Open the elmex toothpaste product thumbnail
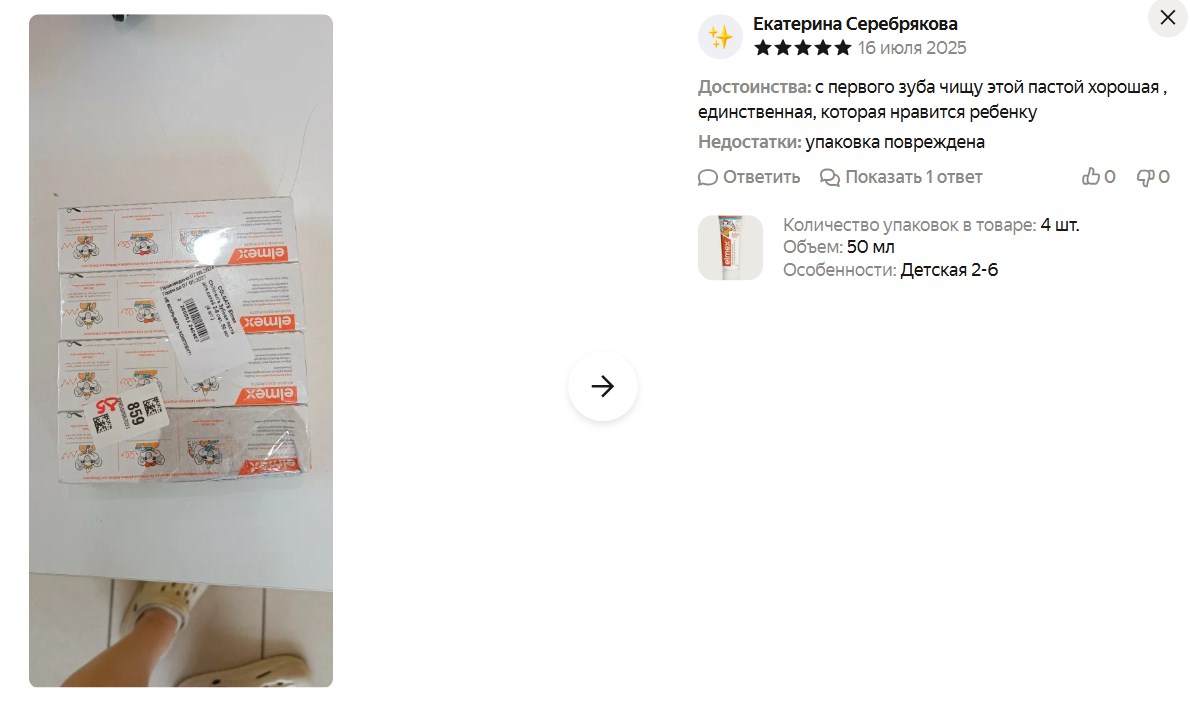Image resolution: width=1190 pixels, height=701 pixels. click(x=730, y=247)
